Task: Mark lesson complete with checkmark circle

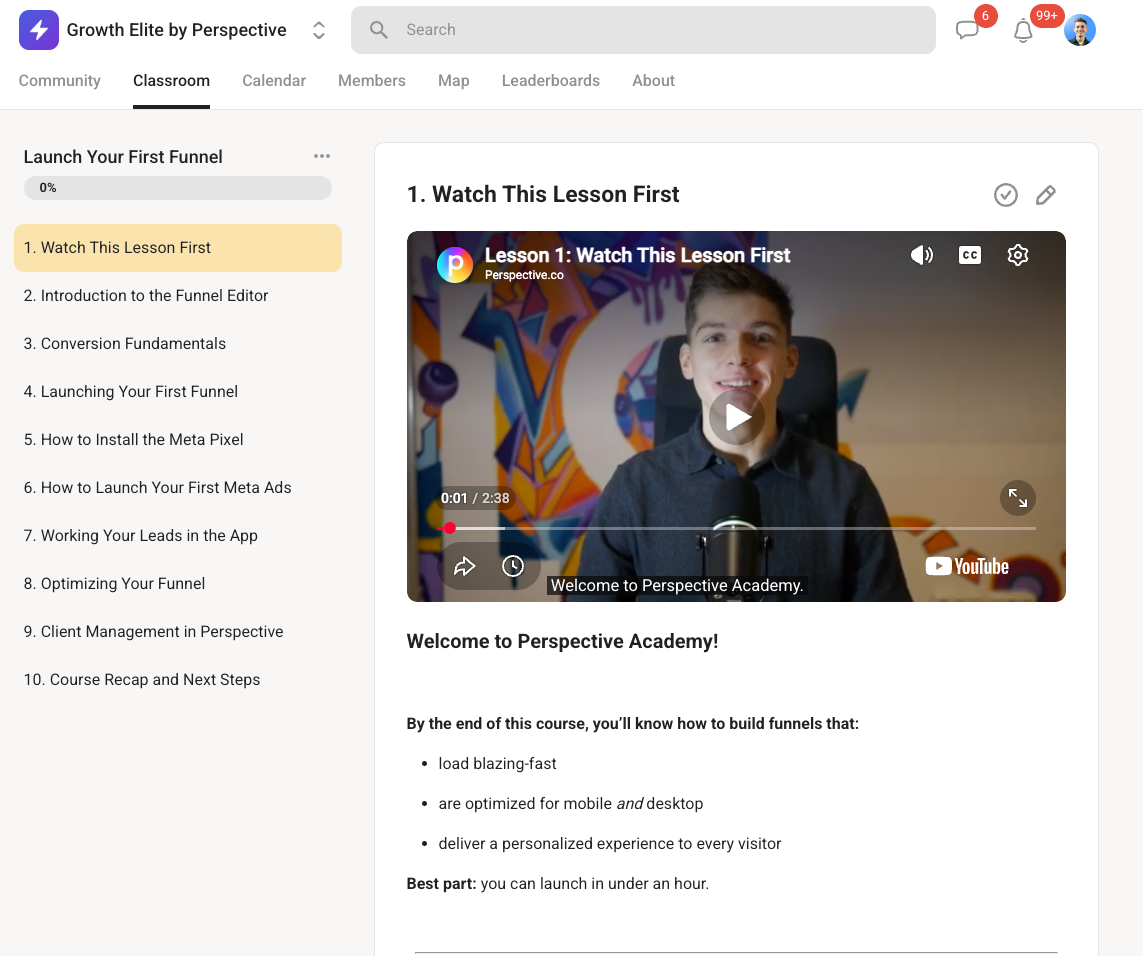Action: [x=1005, y=195]
